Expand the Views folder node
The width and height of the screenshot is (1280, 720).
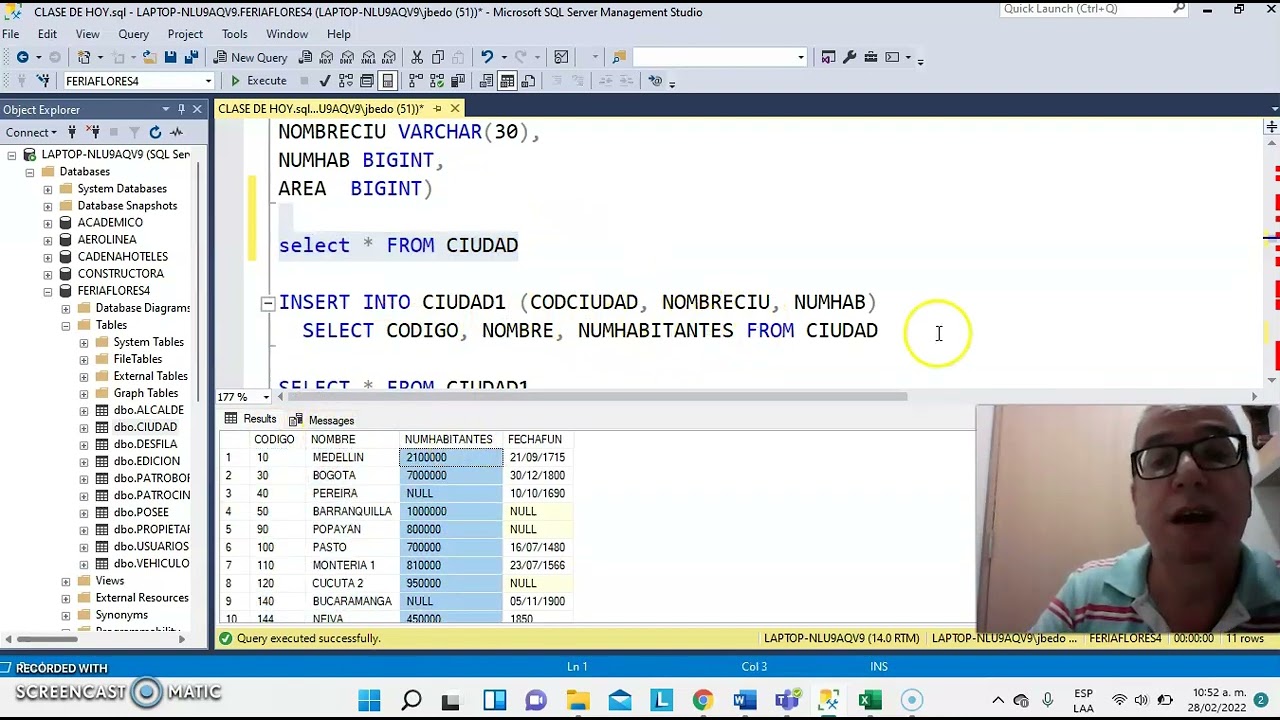[66, 581]
